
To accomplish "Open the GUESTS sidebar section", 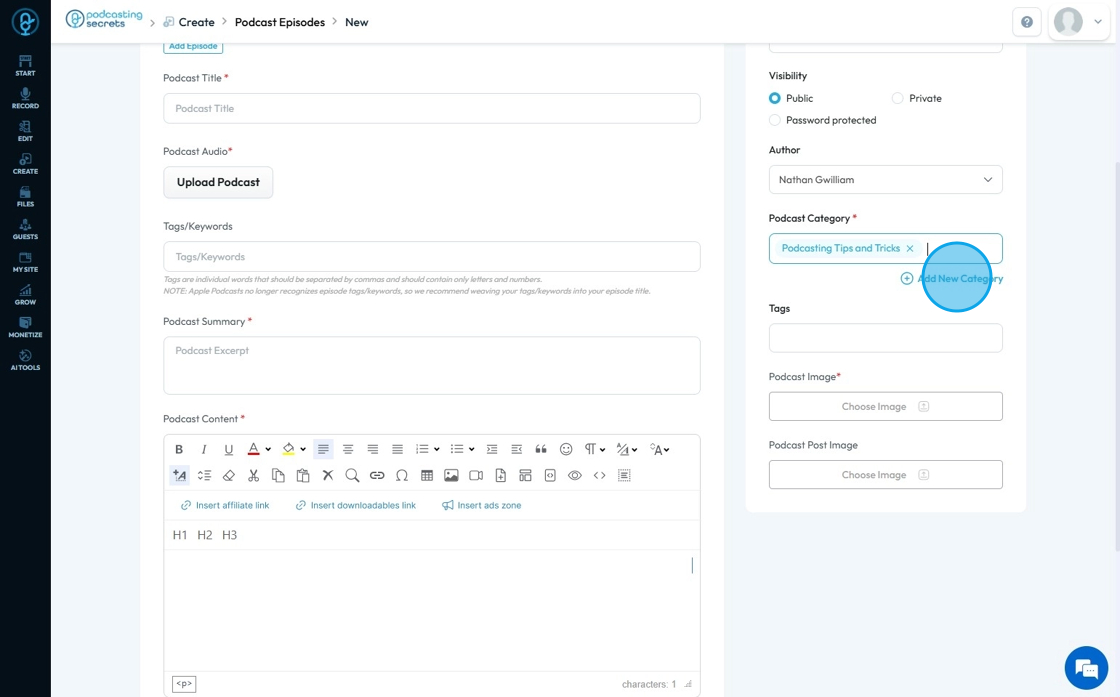I will [x=25, y=229].
